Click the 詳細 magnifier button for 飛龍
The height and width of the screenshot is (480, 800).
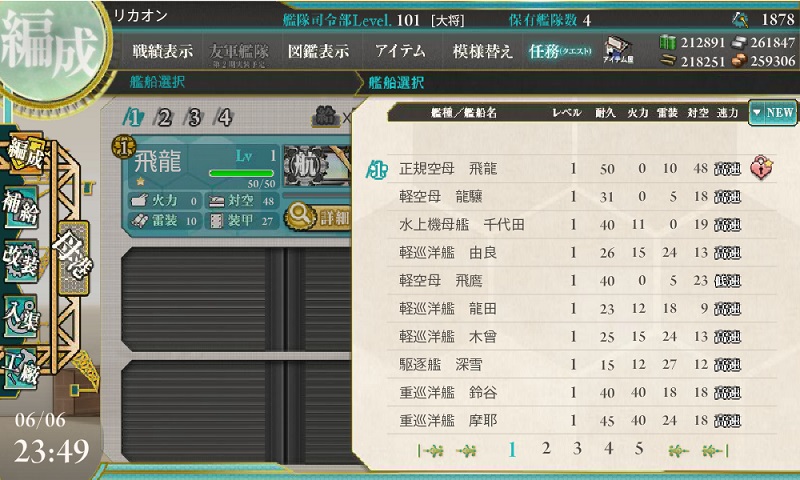click(318, 217)
